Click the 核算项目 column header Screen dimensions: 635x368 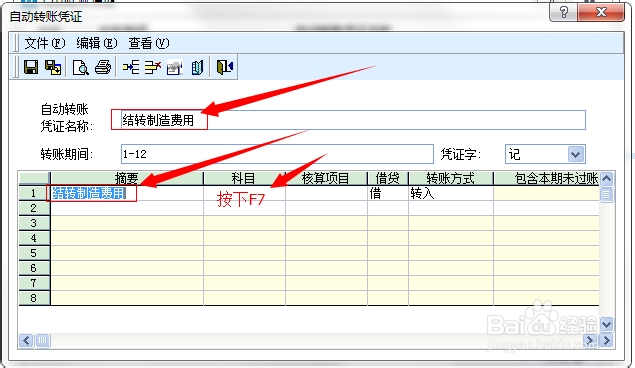[x=326, y=178]
